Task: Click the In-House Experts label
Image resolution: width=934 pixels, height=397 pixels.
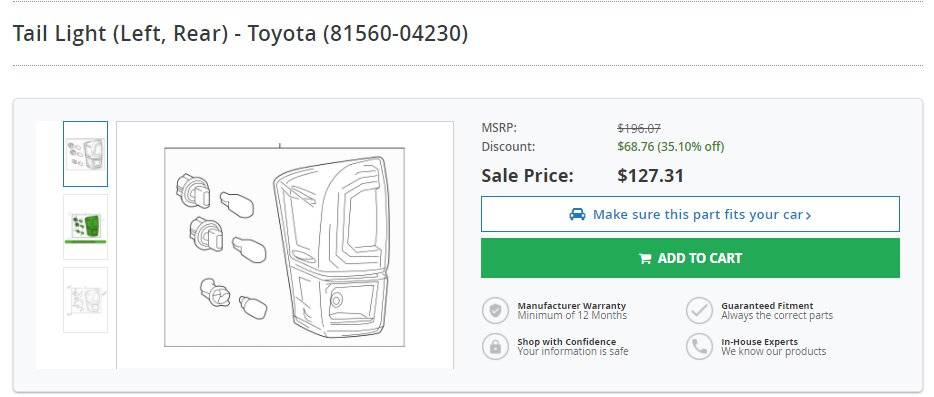Action: click(x=759, y=342)
